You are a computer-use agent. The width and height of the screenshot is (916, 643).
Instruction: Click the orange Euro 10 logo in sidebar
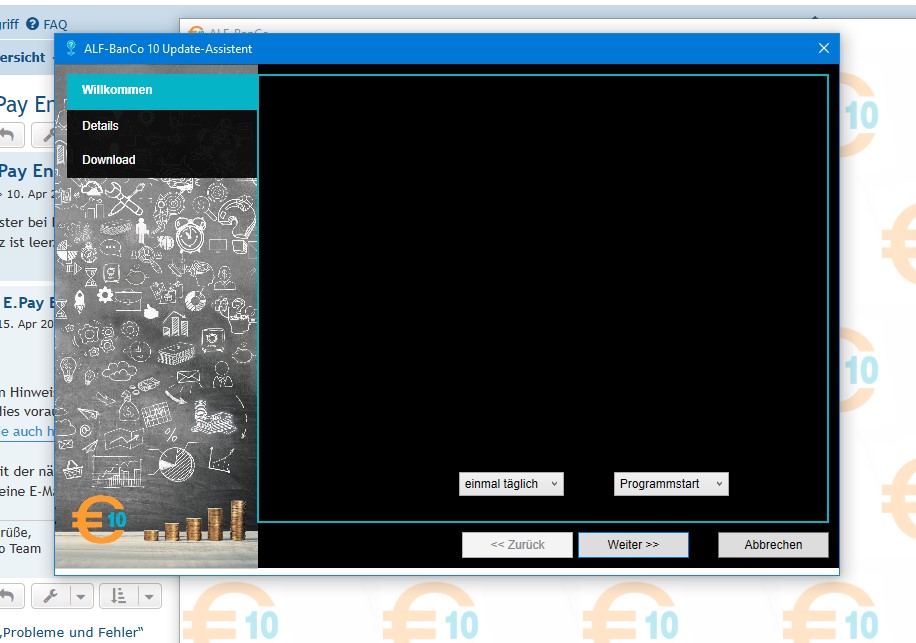coord(99,519)
